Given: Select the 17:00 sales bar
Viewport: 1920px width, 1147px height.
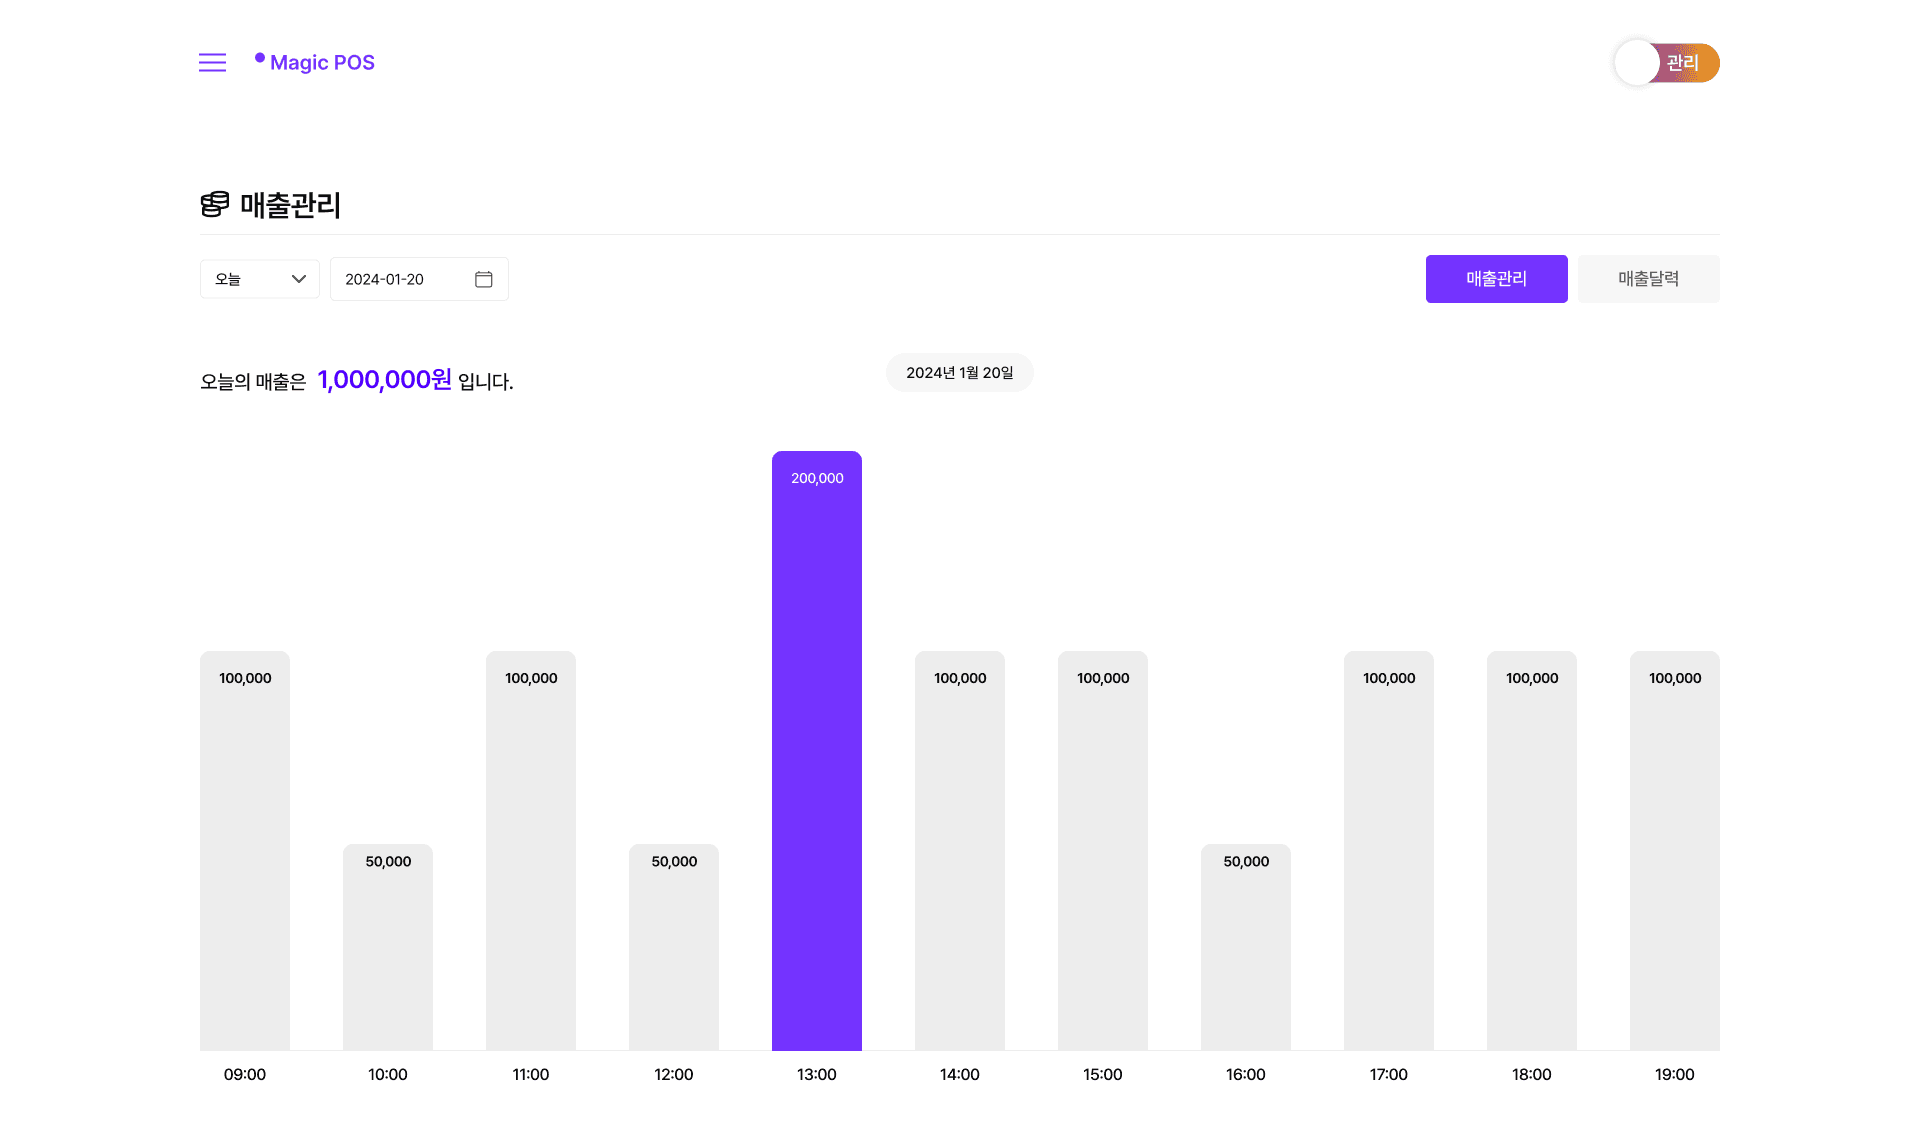Looking at the screenshot, I should click(x=1389, y=851).
